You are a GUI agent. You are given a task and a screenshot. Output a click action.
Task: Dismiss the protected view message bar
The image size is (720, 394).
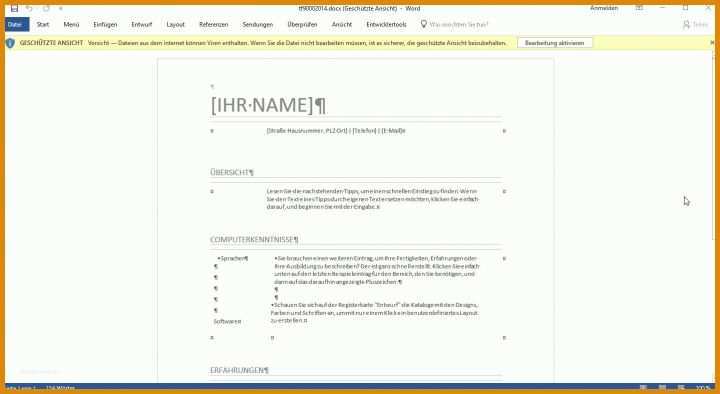click(x=712, y=42)
